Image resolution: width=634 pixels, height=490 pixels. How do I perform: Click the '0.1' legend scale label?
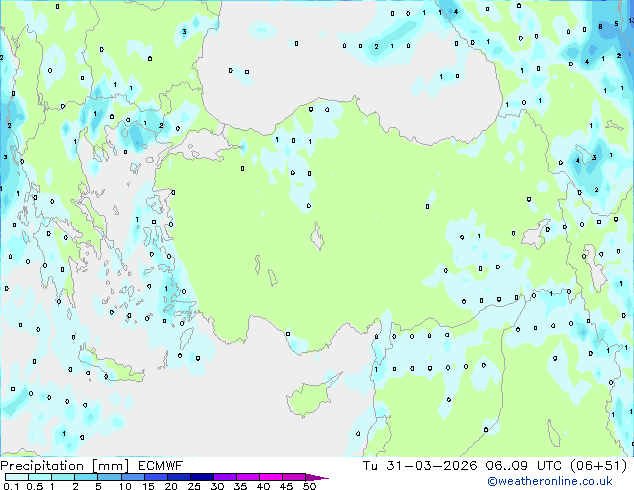(11, 486)
